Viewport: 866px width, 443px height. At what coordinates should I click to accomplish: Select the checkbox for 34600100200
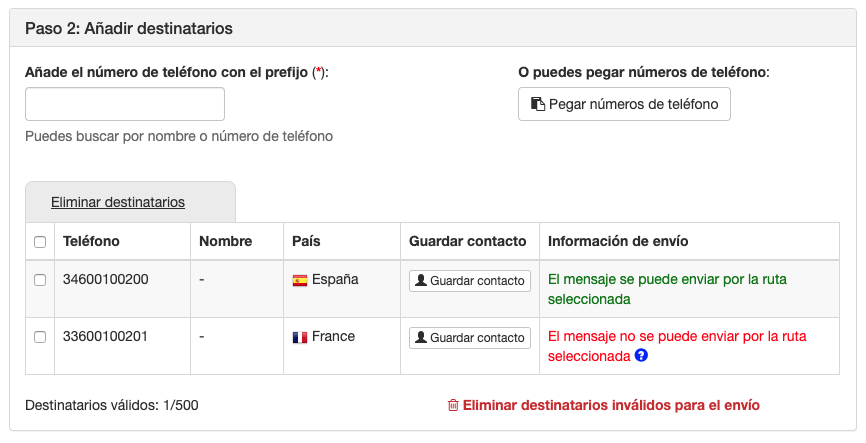(40, 280)
